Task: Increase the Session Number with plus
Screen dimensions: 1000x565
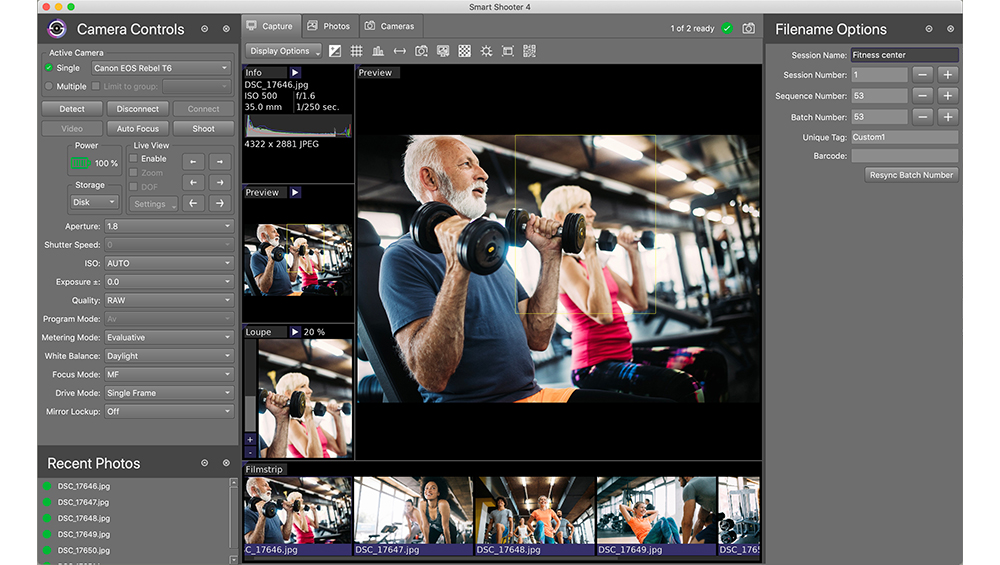Action: (x=947, y=75)
